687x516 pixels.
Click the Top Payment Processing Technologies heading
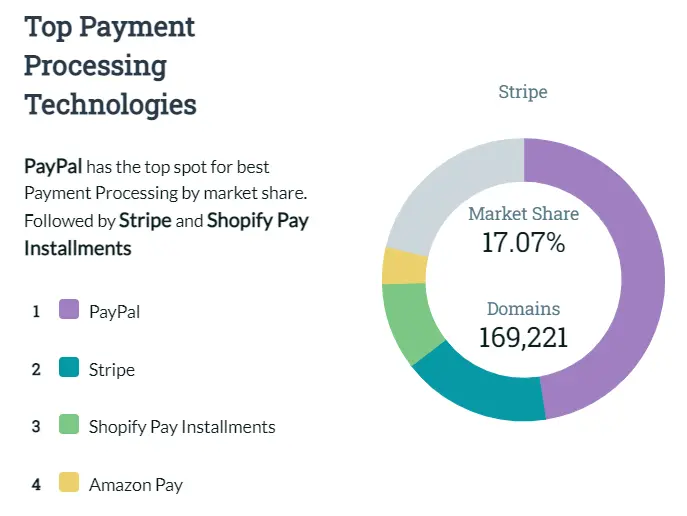click(110, 65)
